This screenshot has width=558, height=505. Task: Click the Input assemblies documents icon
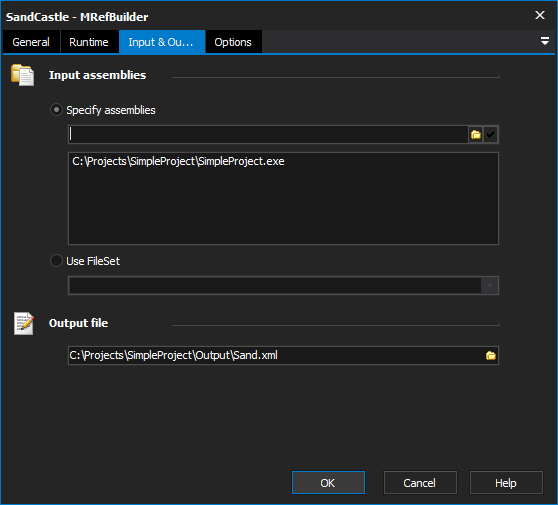coord(22,75)
